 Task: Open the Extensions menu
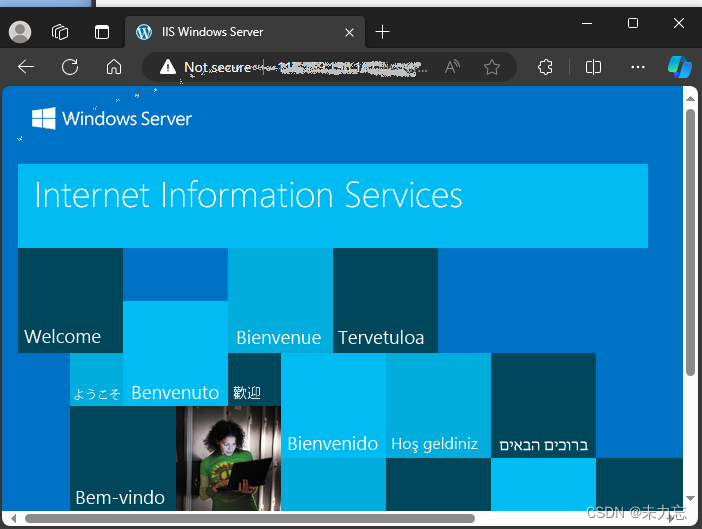545,67
